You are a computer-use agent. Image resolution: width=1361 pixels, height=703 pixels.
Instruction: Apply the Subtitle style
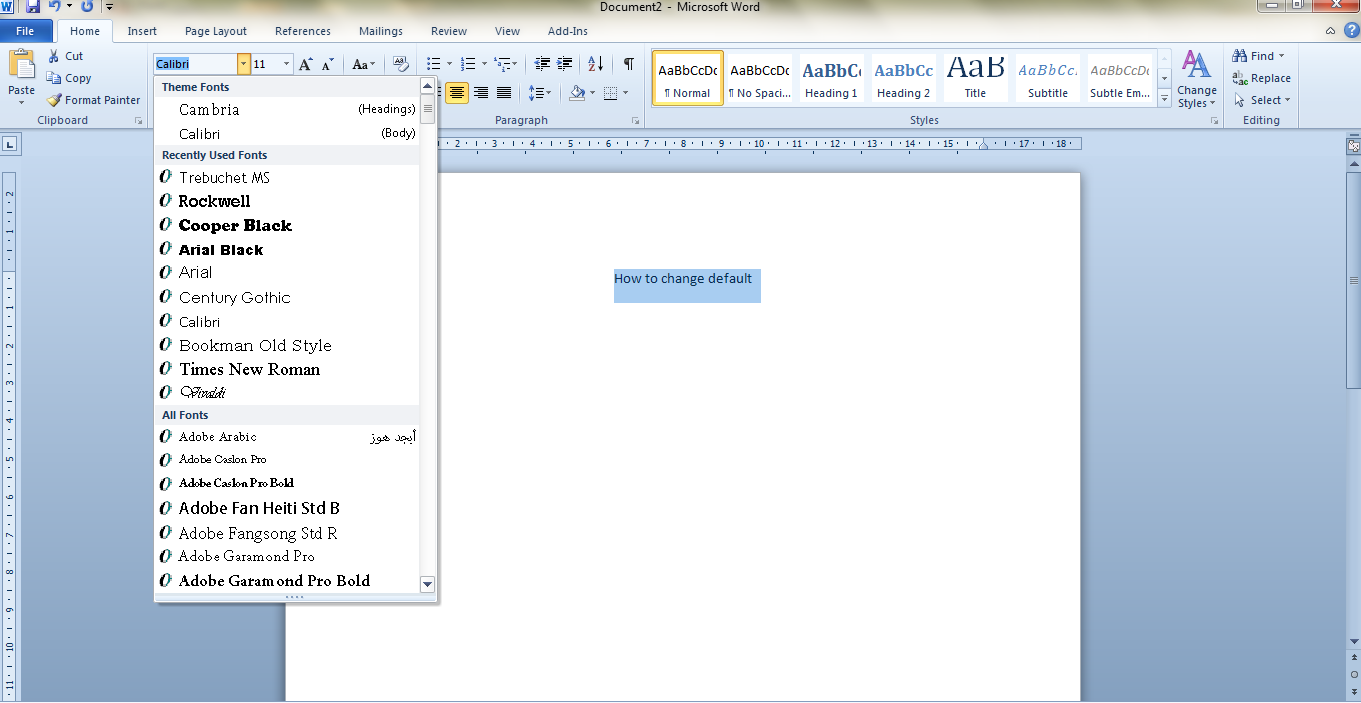pos(1048,79)
